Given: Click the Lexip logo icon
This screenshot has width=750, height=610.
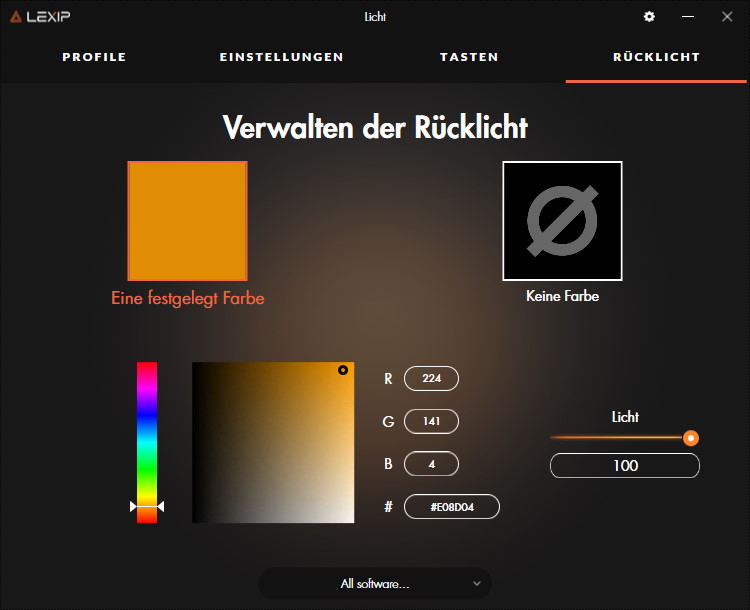Looking at the screenshot, I should pyautogui.click(x=15, y=17).
